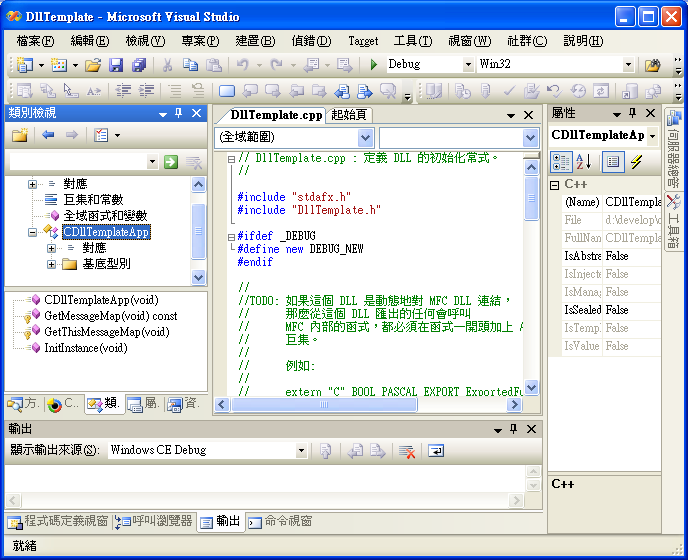Image resolution: width=688 pixels, height=560 pixels.
Task: Click Decrease Indent toolbar icon
Action: [x=123, y=91]
